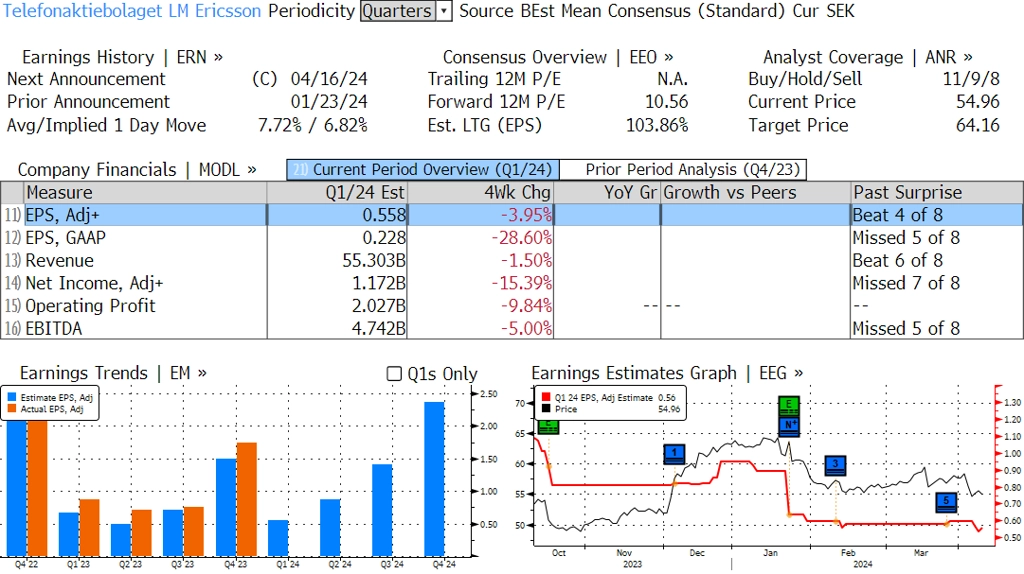This screenshot has width=1024, height=574.
Task: Click the YoY Gr column header
Action: [x=607, y=193]
